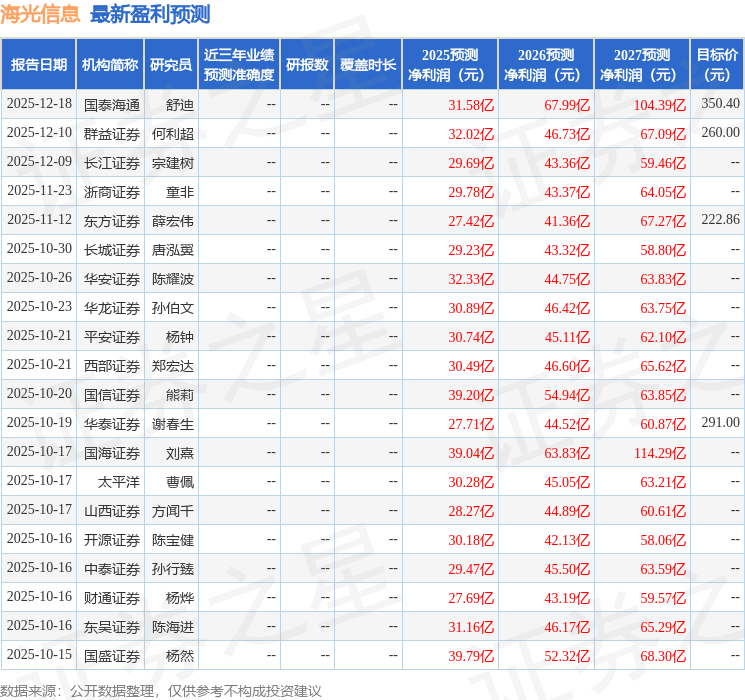745x700 pixels.
Task: Click the 机构简称 column header
Action: pyautogui.click(x=110, y=65)
